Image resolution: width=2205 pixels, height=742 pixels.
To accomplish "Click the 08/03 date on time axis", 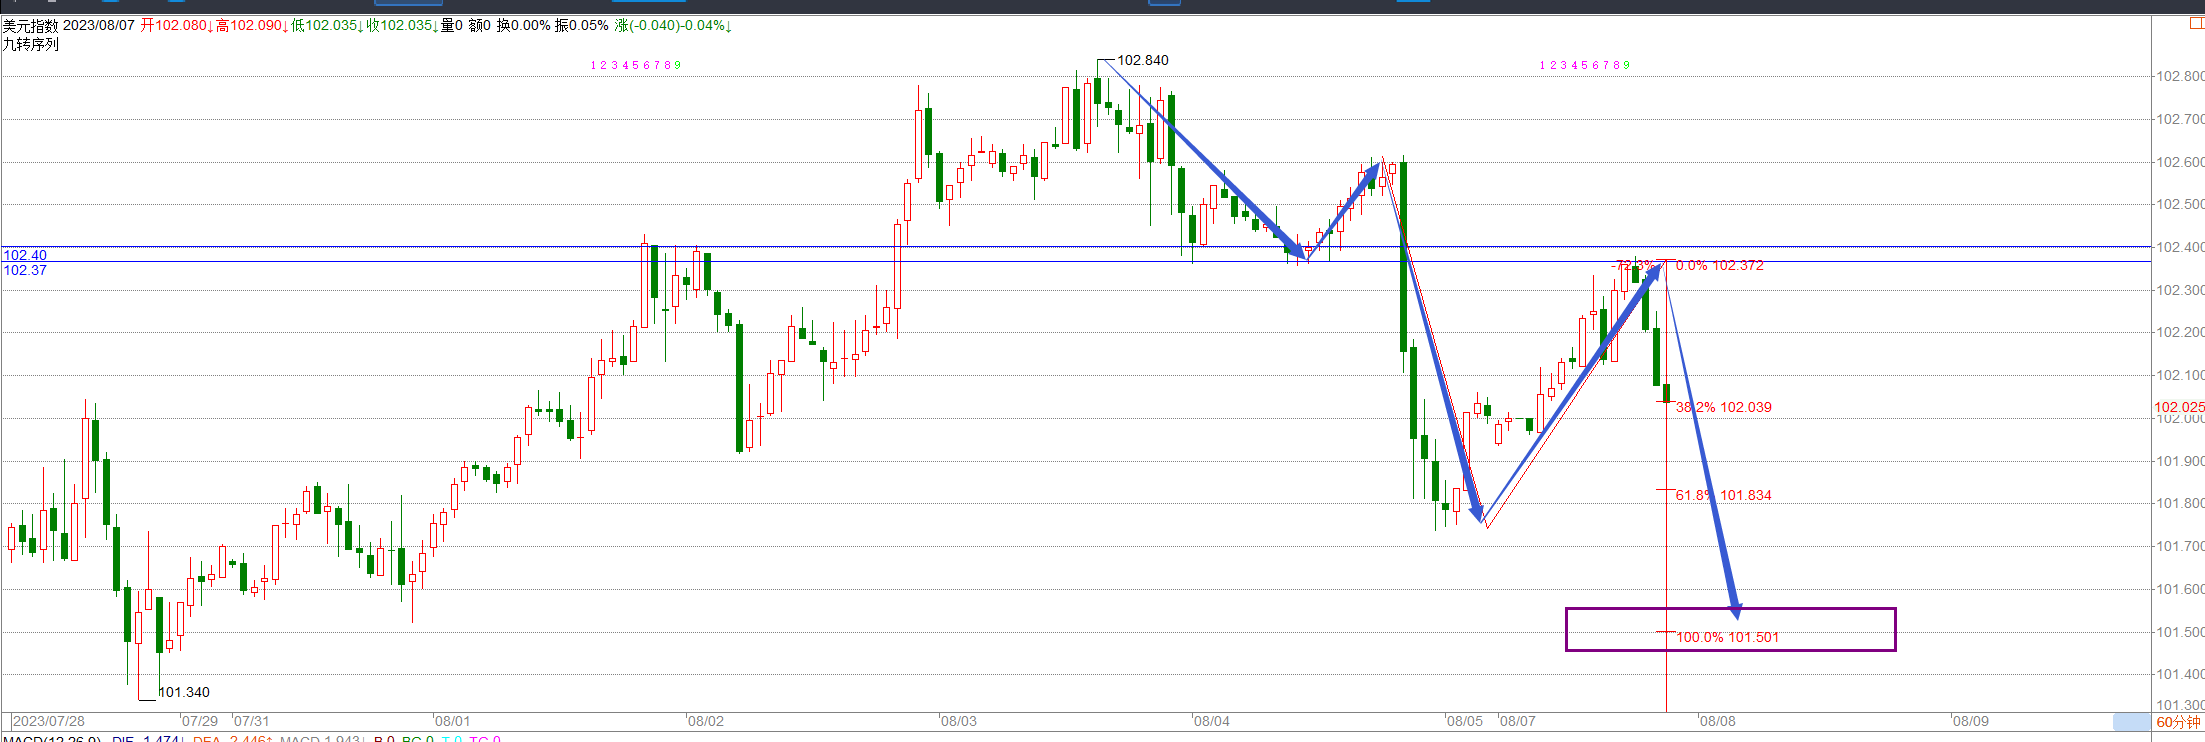I will click(958, 721).
